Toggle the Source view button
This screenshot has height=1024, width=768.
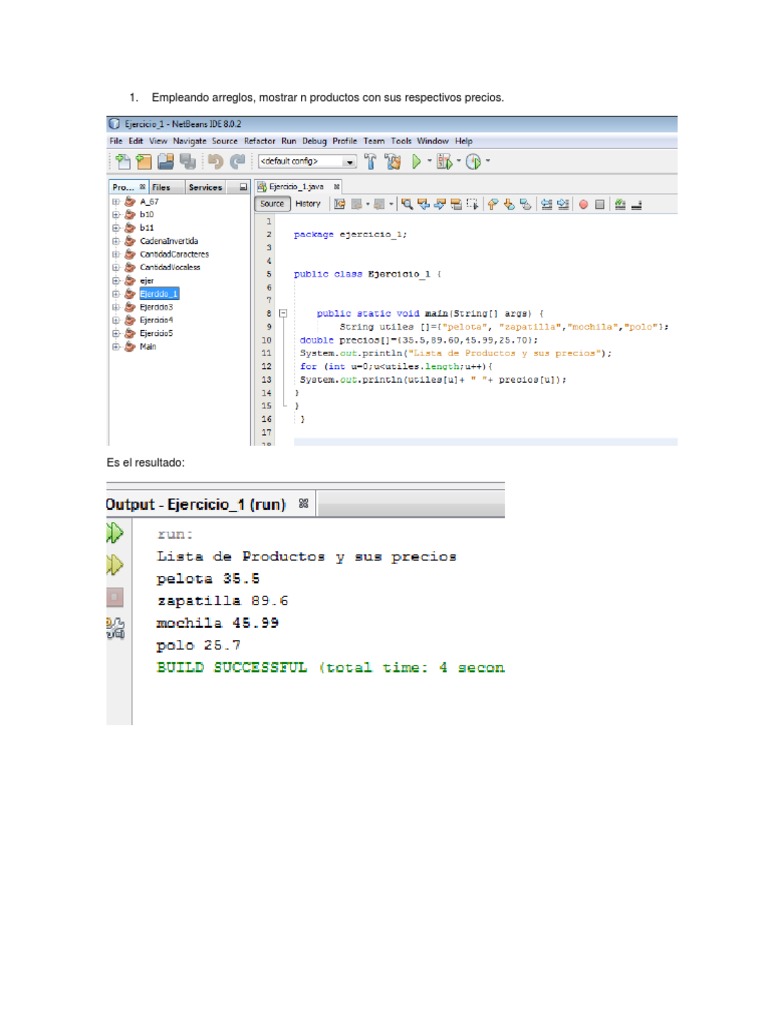(274, 204)
